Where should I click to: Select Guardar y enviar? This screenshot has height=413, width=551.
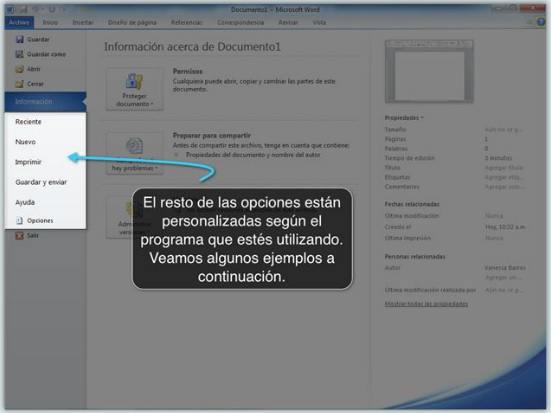(x=45, y=182)
